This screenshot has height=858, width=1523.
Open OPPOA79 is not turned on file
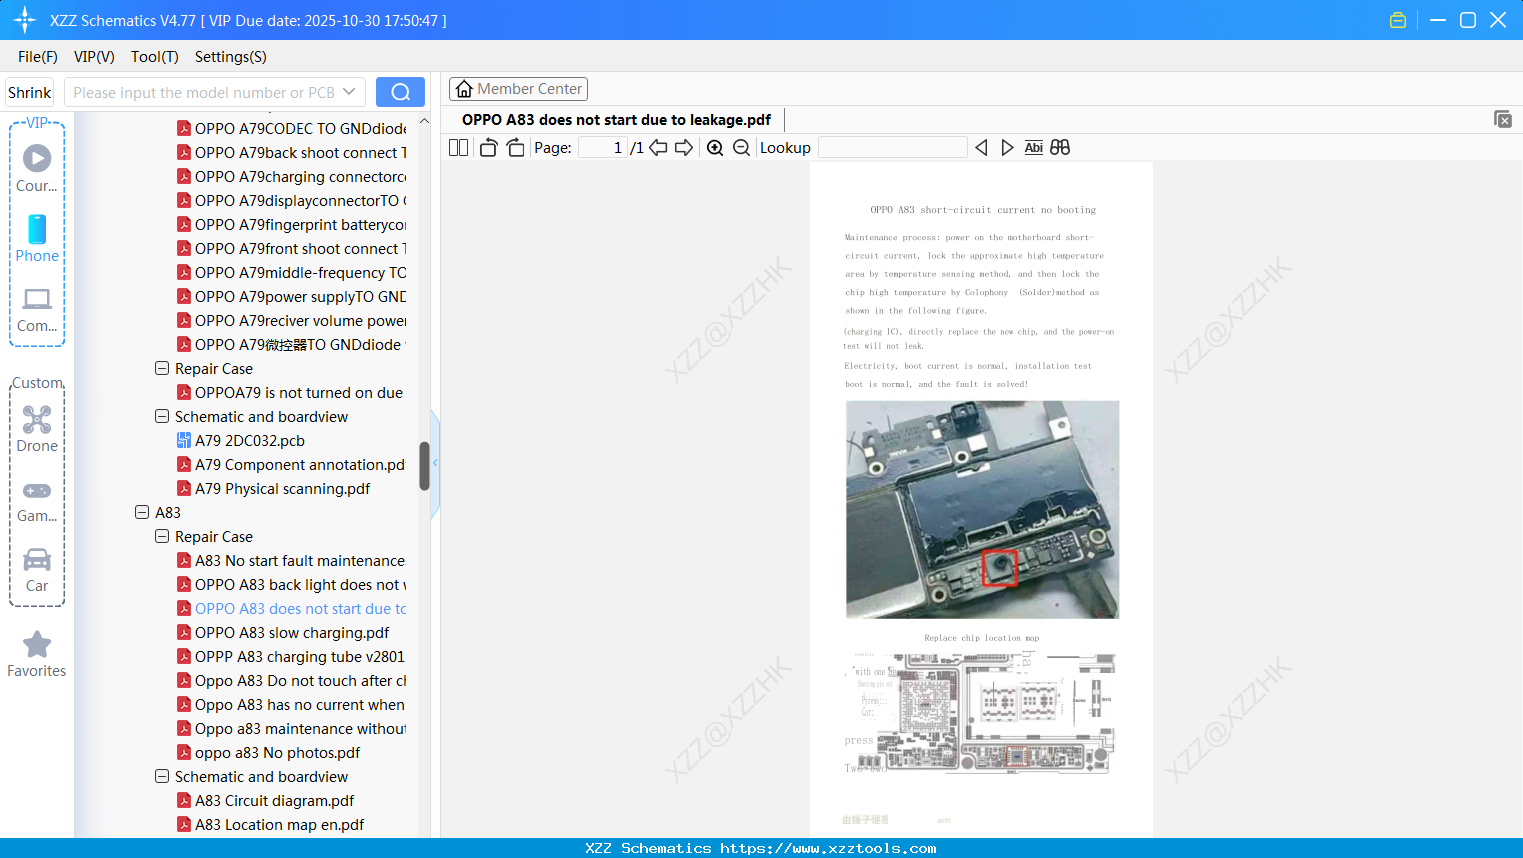coord(290,392)
